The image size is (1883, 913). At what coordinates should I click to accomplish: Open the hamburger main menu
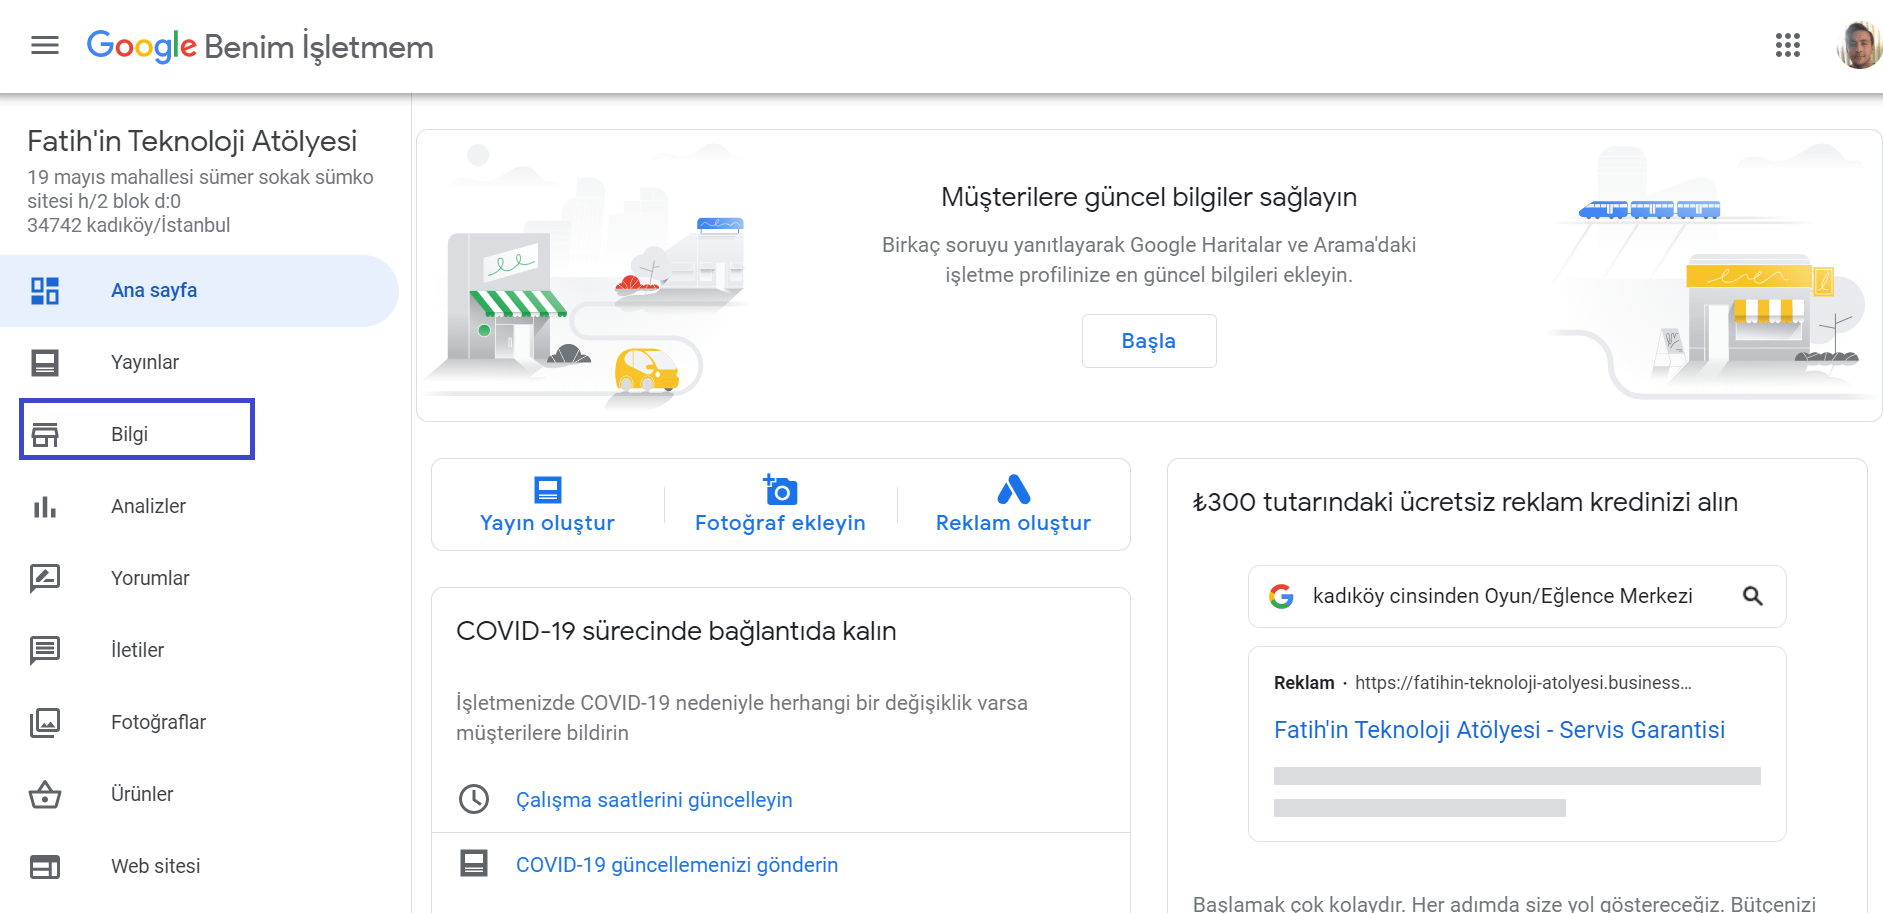pyautogui.click(x=45, y=45)
